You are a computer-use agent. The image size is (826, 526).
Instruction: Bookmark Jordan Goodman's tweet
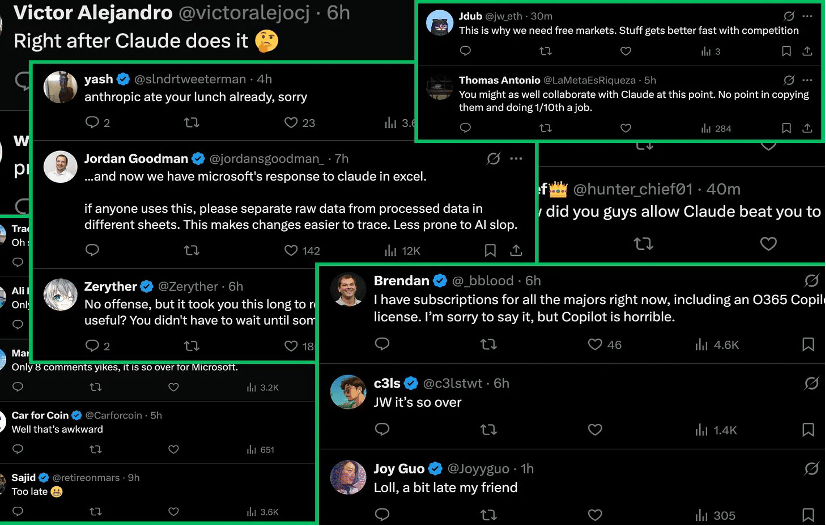point(489,251)
